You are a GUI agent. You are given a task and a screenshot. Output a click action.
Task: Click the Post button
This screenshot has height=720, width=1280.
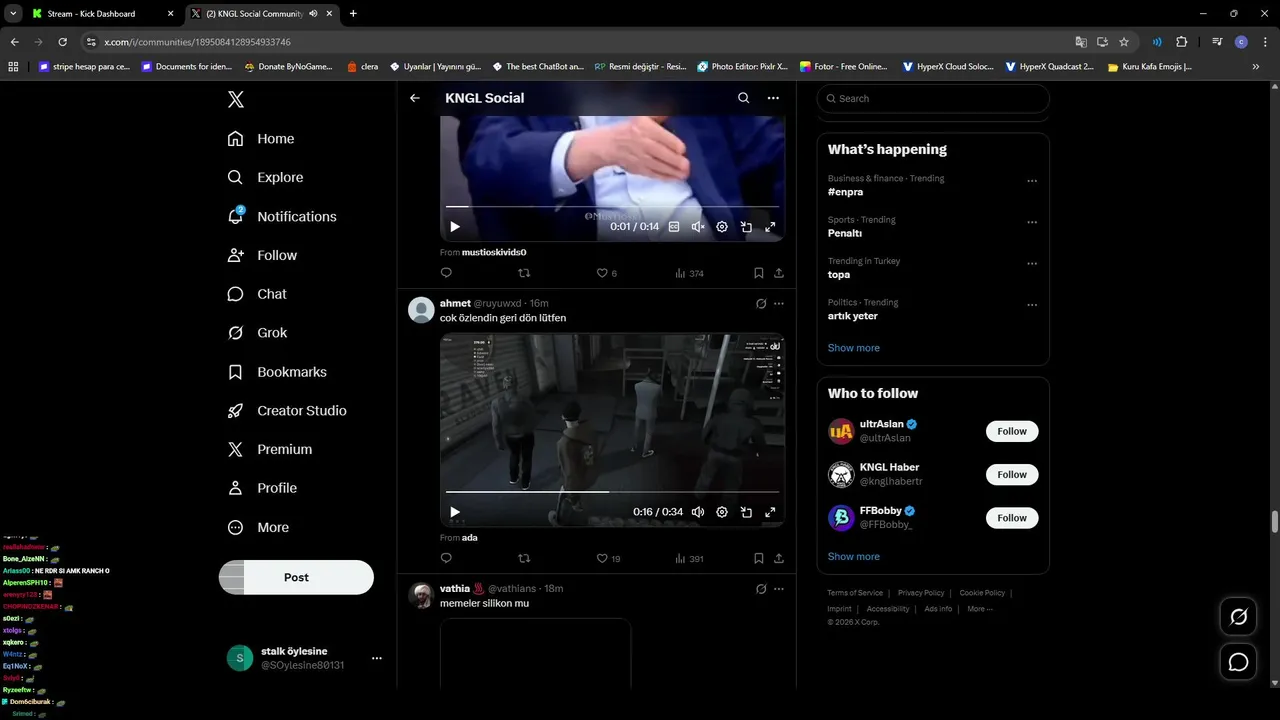click(x=296, y=577)
